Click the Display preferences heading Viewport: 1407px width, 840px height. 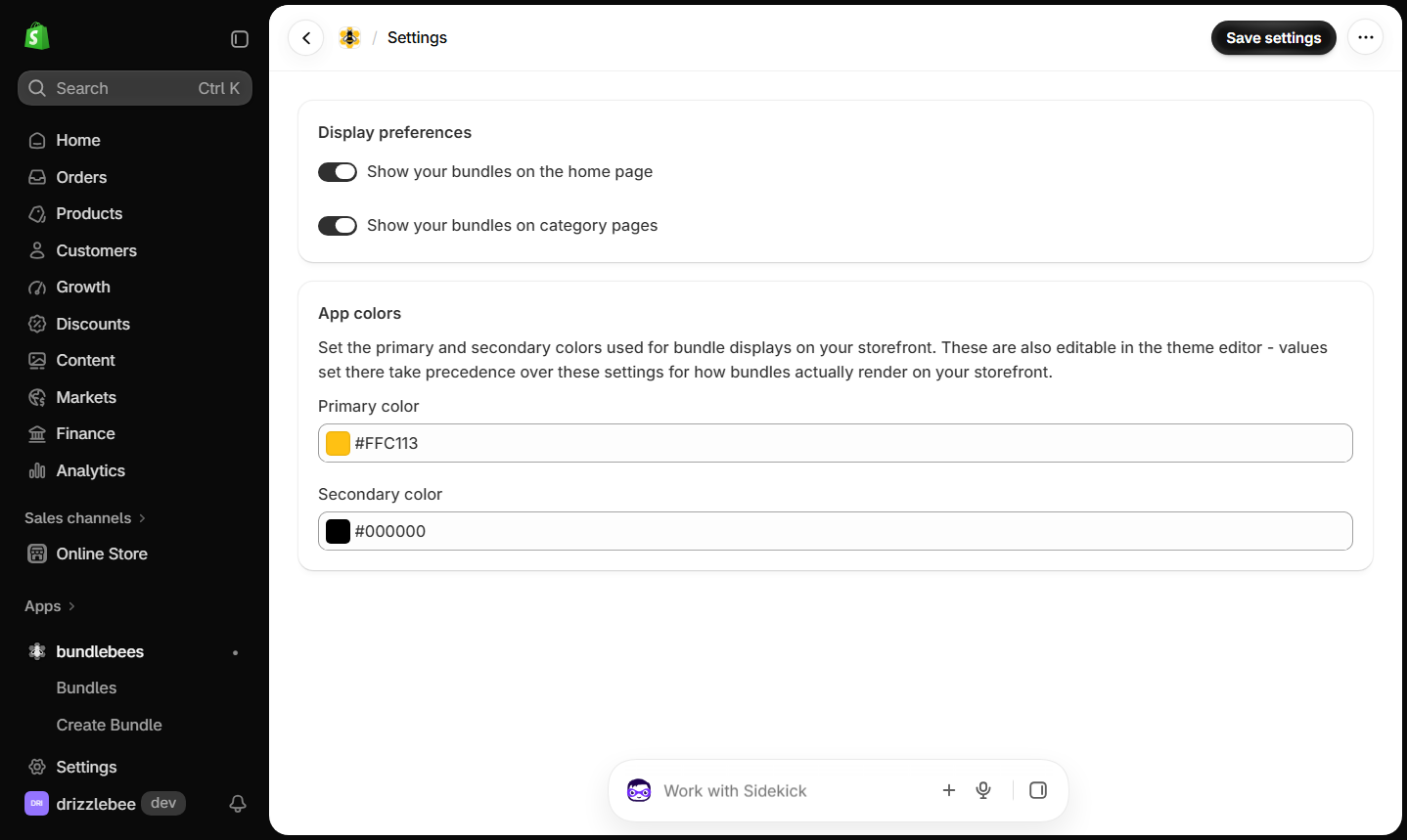395,132
